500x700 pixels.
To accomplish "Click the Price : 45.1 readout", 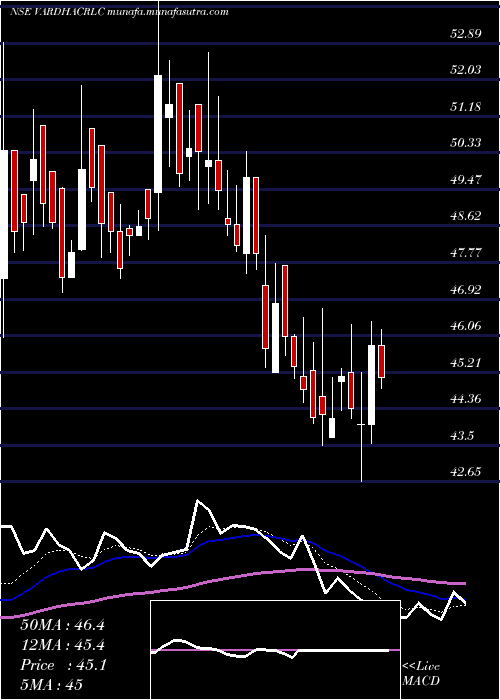I will (63, 665).
